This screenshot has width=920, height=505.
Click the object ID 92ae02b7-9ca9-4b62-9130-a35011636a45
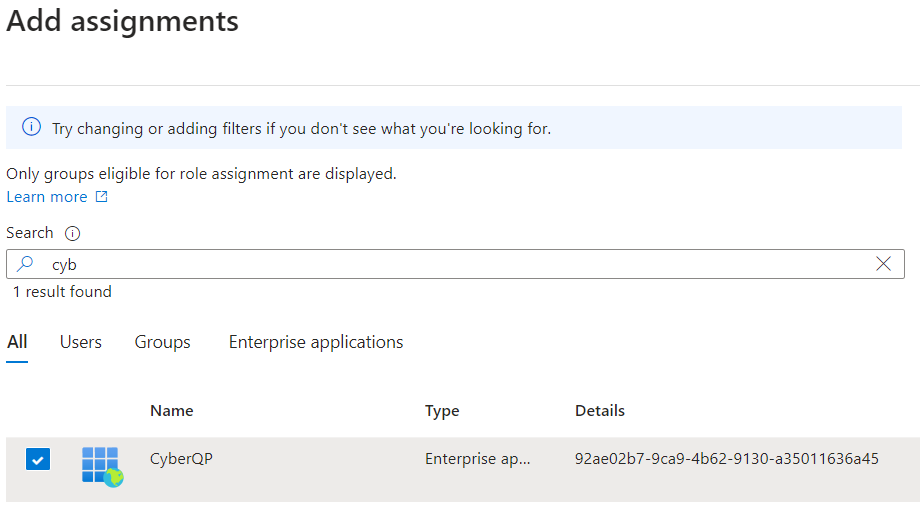(726, 459)
